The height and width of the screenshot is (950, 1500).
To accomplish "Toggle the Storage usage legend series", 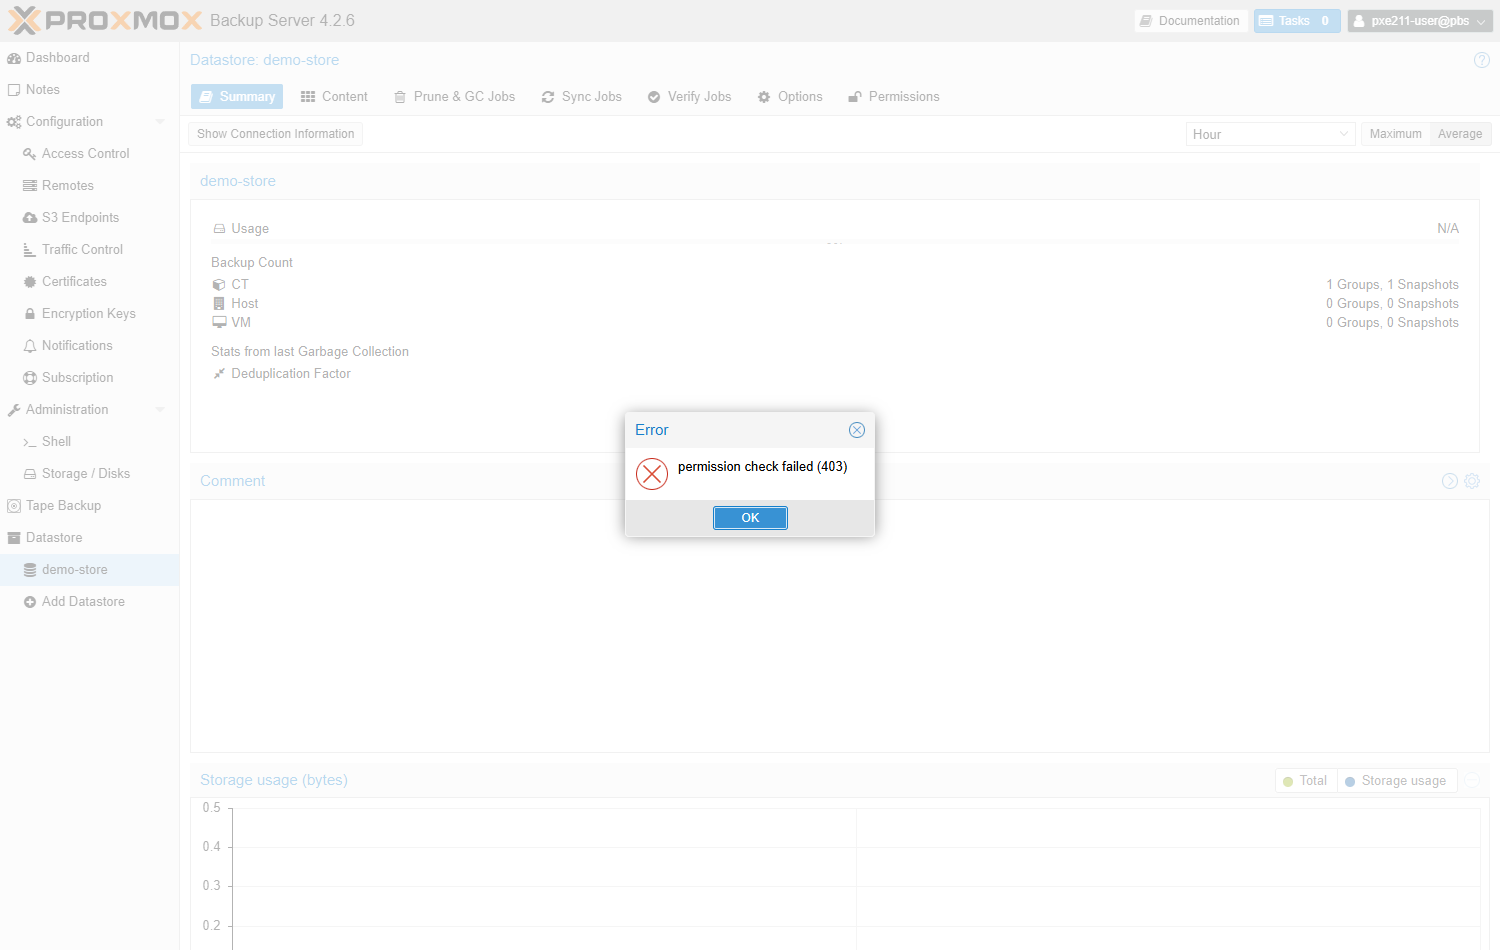I will coord(1396,781).
